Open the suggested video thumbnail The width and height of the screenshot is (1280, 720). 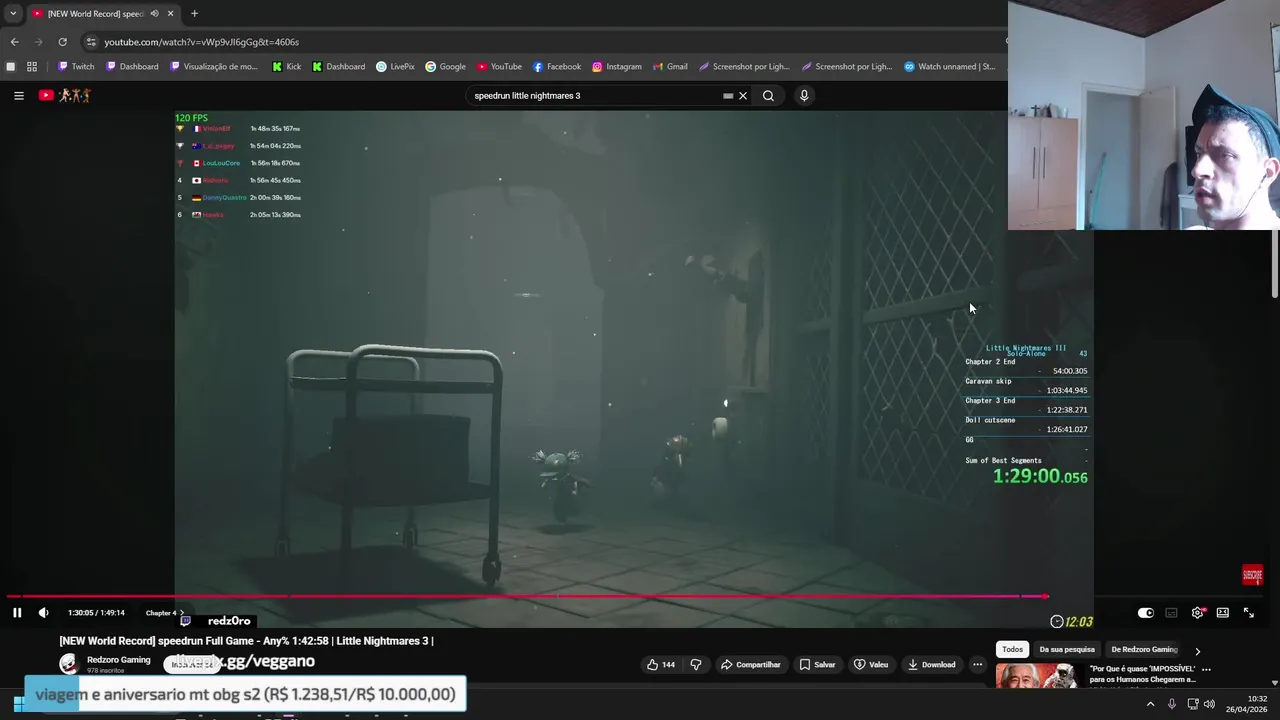1038,676
